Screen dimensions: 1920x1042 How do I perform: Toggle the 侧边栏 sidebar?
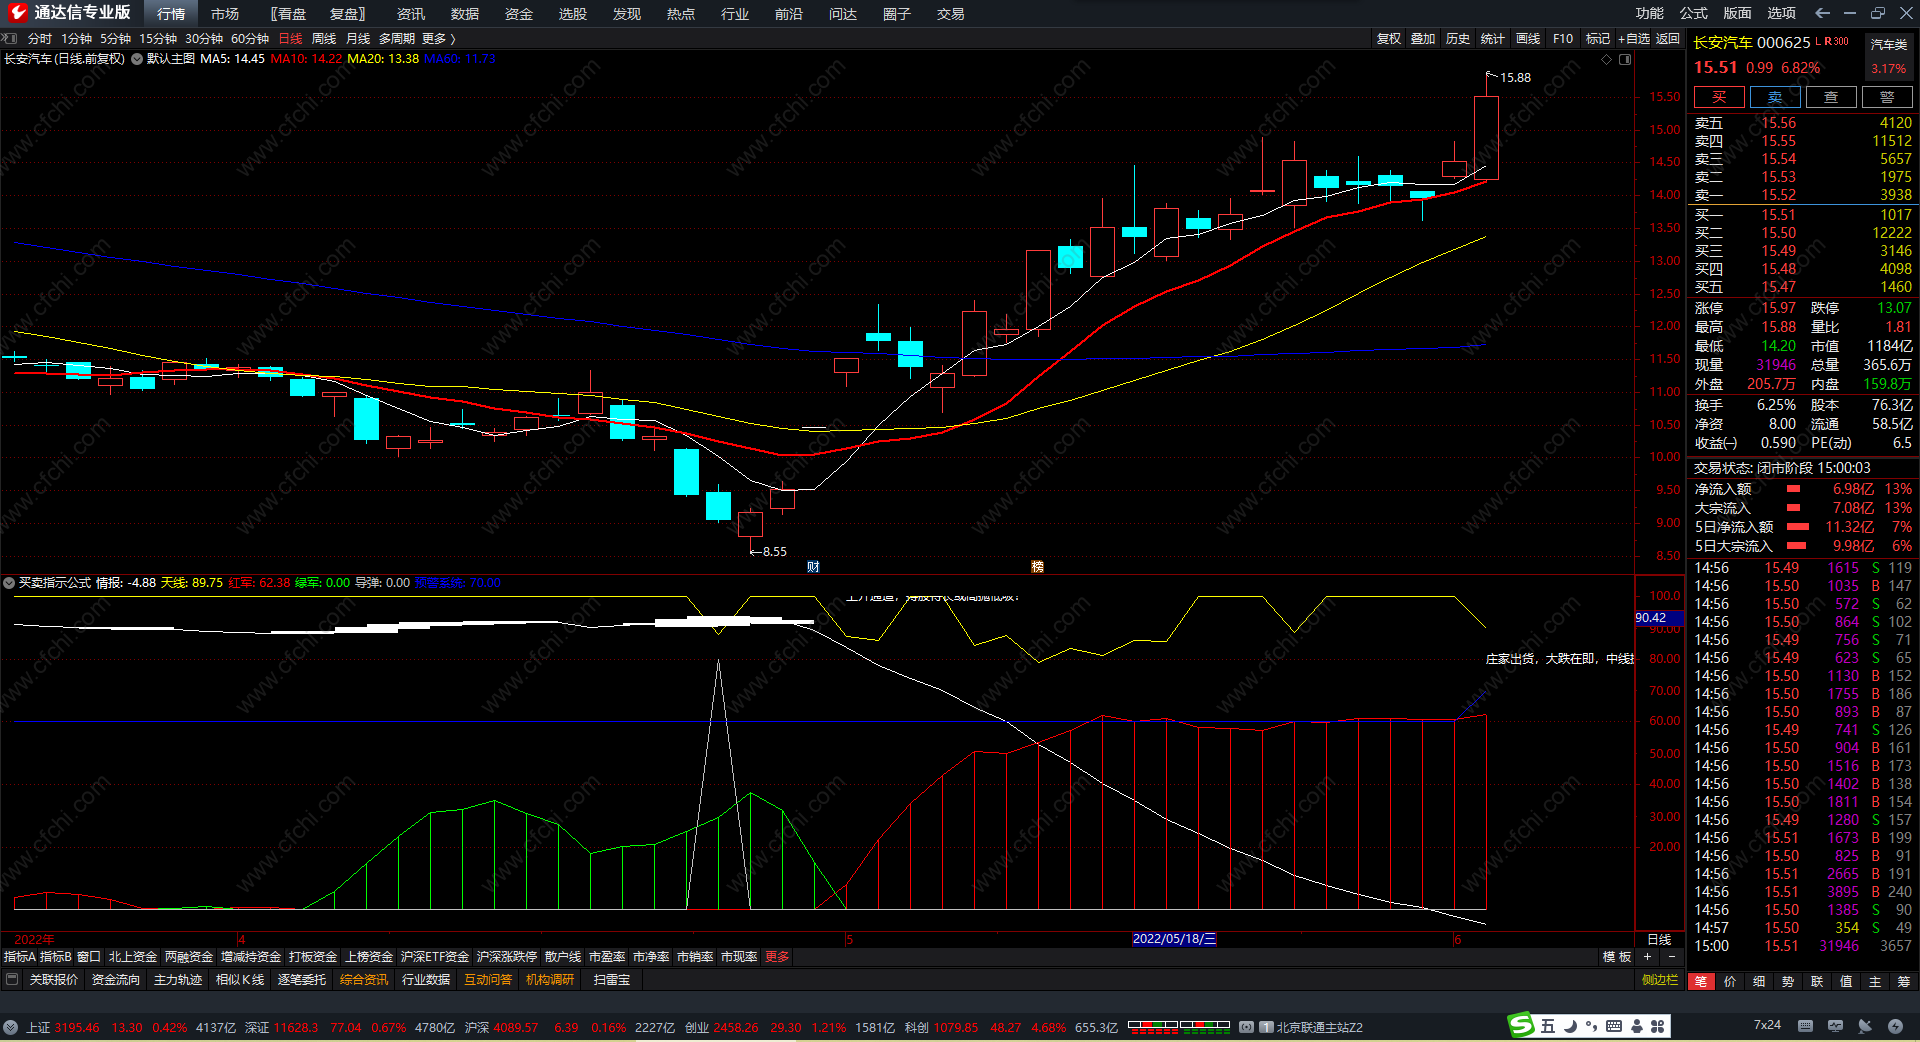coord(1660,980)
